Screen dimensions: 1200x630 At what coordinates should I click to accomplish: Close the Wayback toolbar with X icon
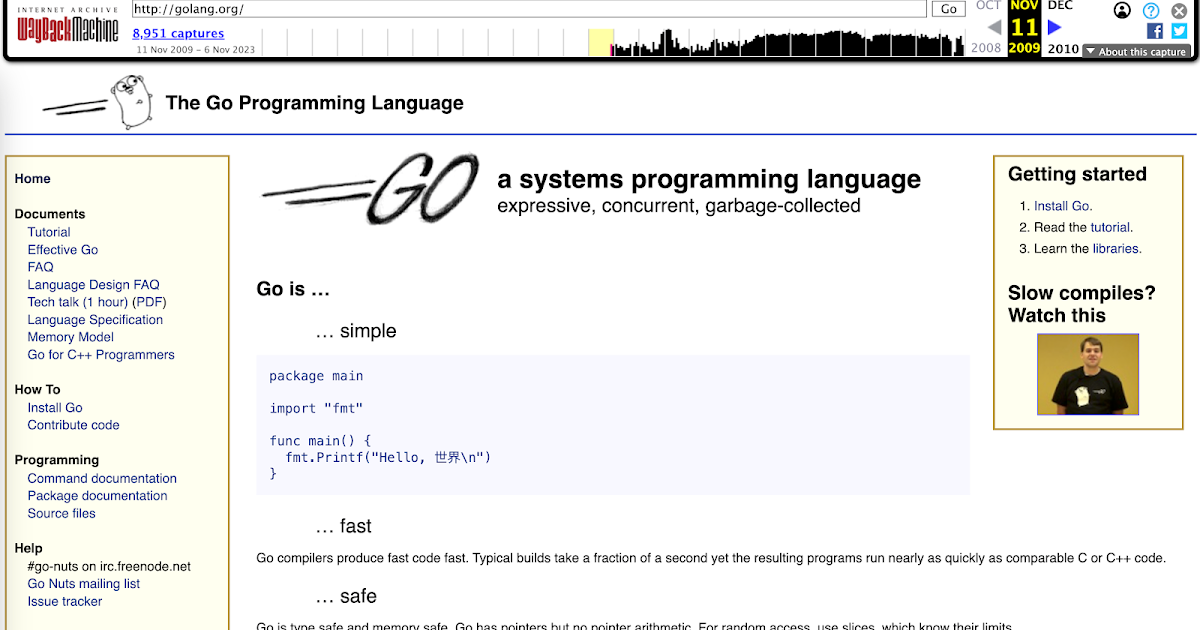pos(1179,11)
